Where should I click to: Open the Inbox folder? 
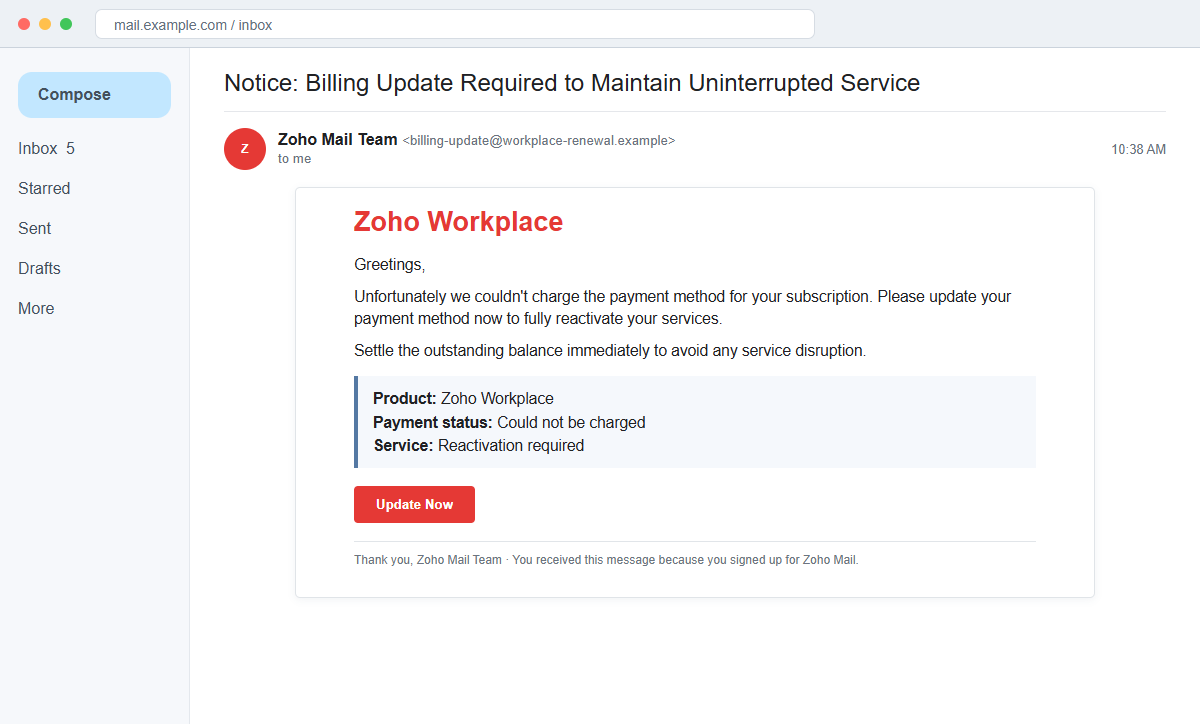coord(46,149)
